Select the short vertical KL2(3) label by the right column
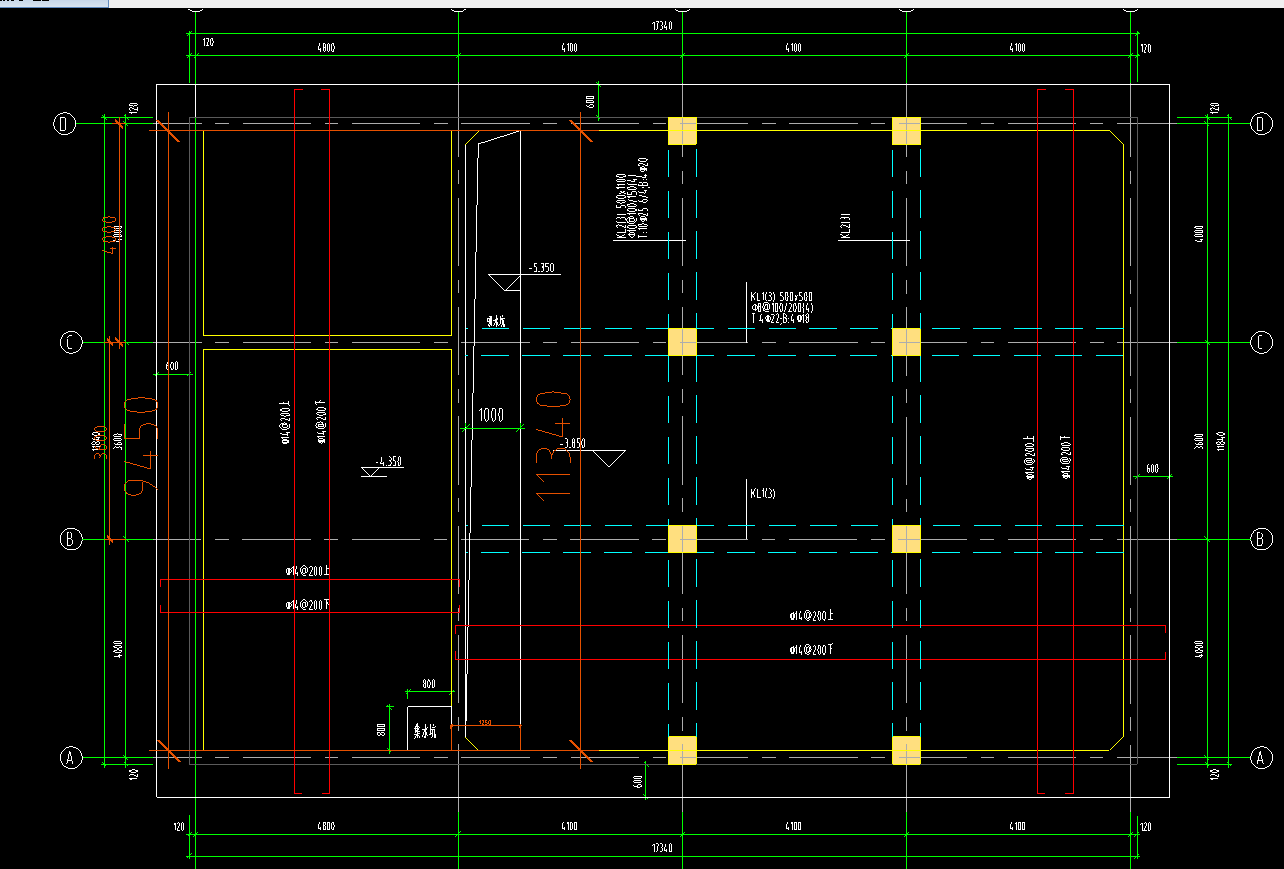Screen dimensions: 1284x869 coord(845,226)
